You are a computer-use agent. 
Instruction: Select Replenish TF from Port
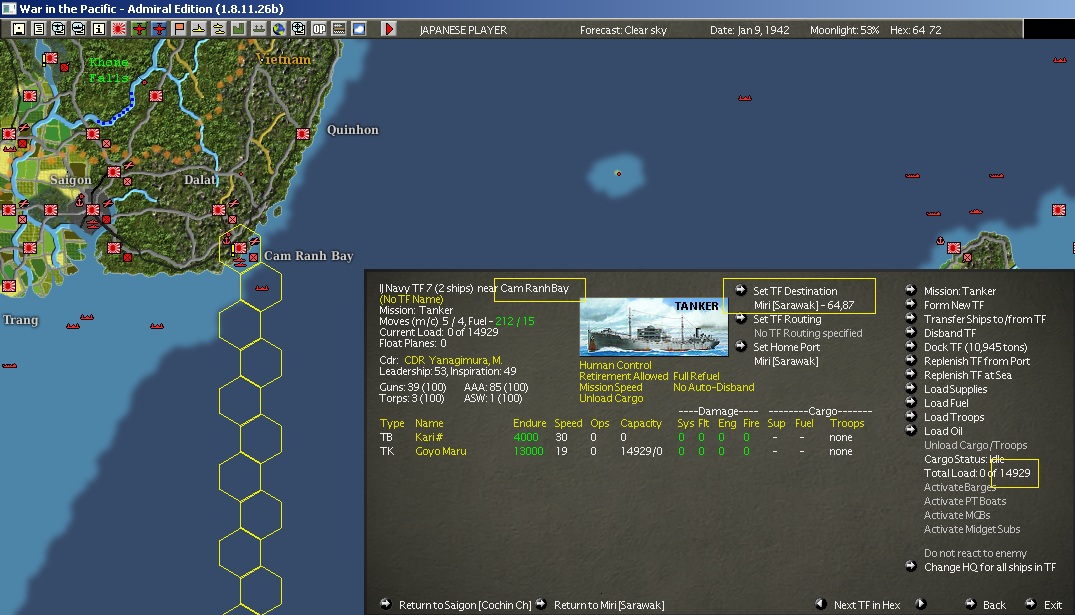[x=976, y=361]
